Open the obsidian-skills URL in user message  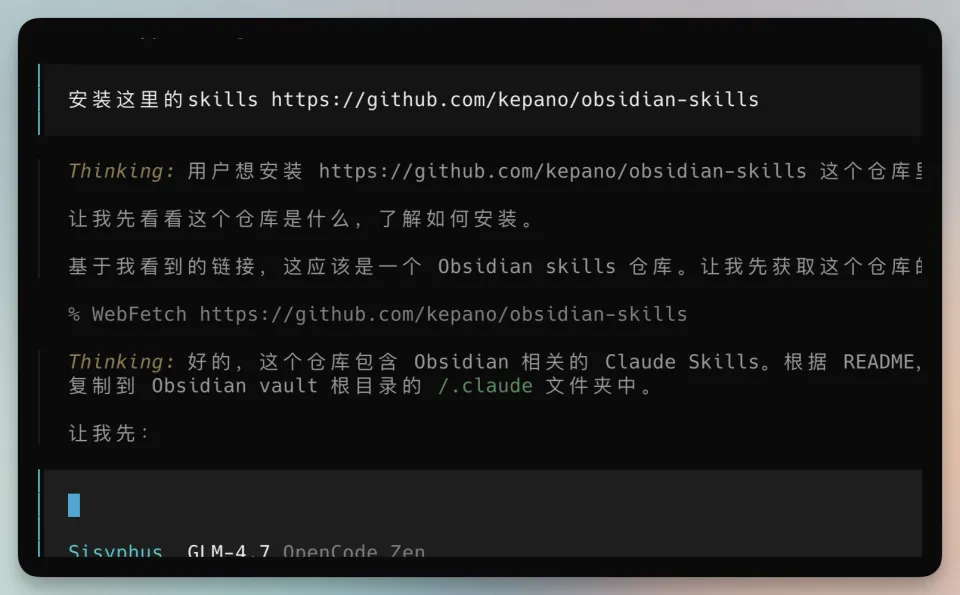pos(515,99)
